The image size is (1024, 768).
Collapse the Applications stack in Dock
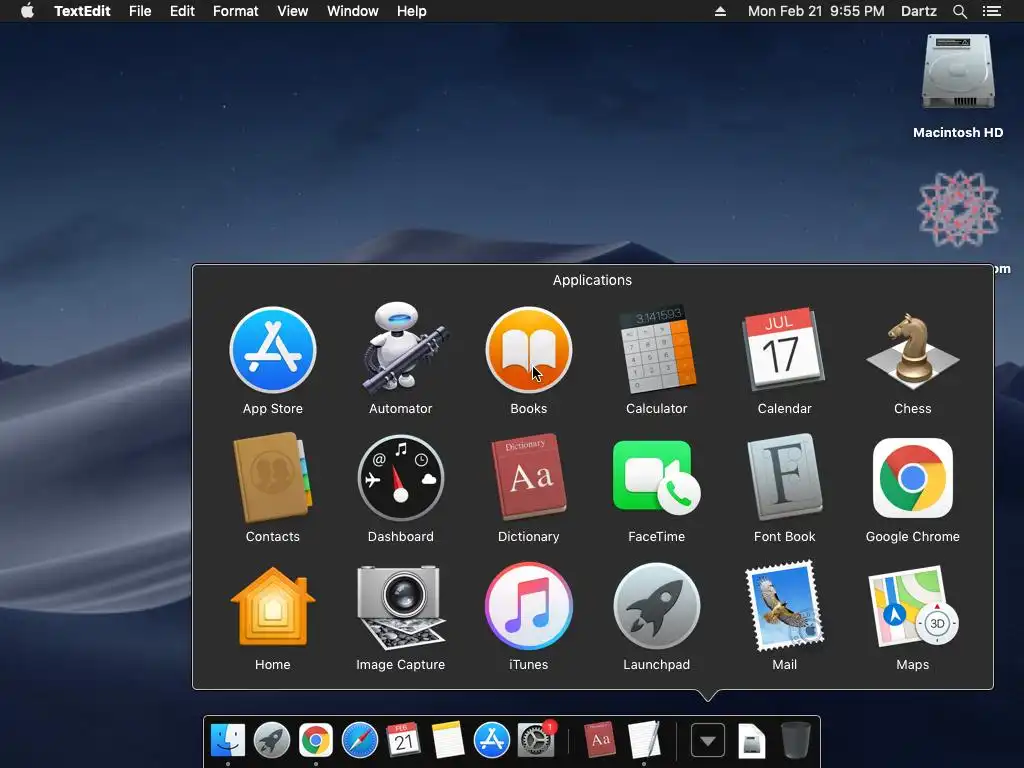tap(708, 741)
